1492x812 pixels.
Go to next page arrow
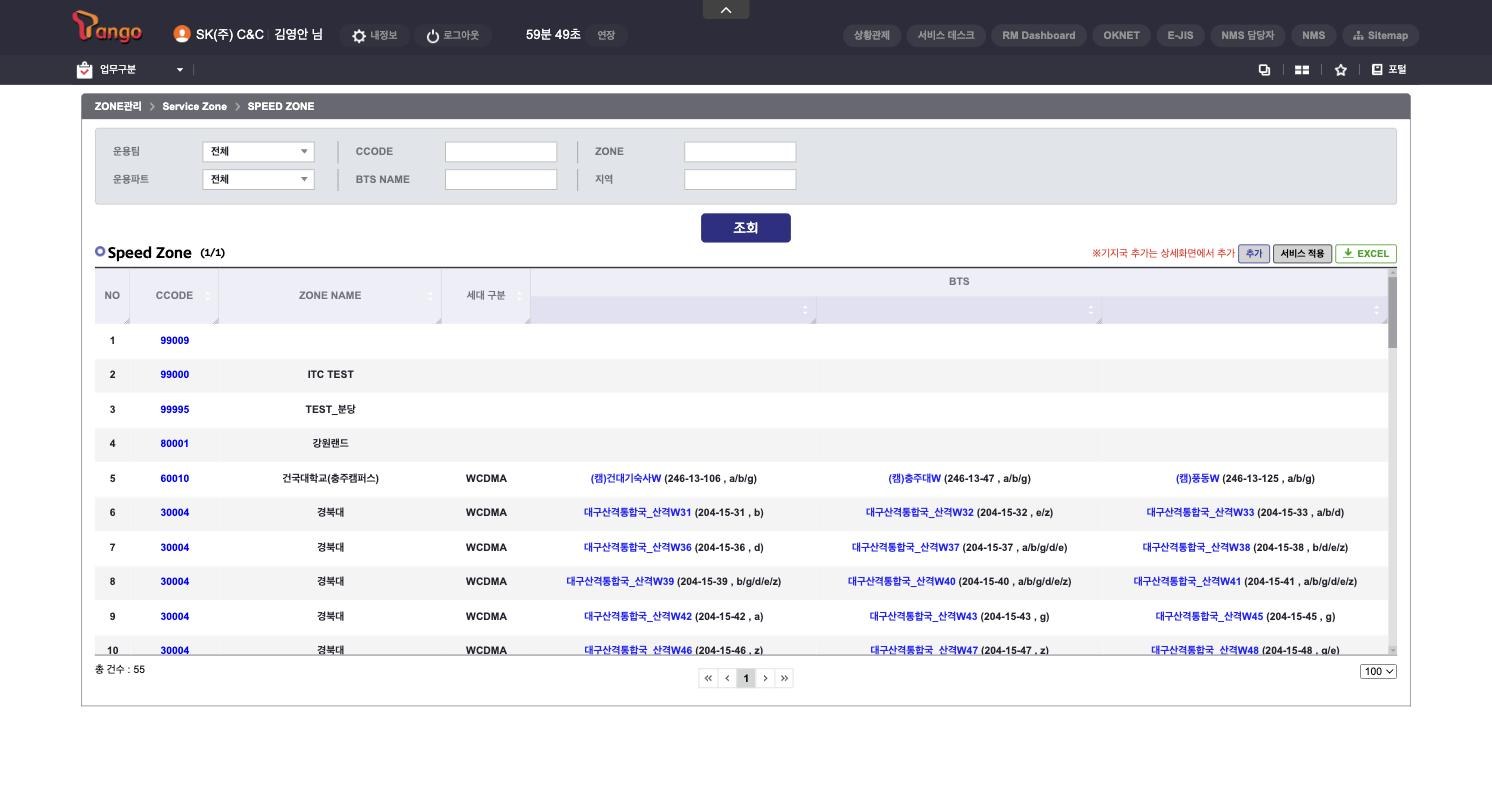[x=765, y=678]
